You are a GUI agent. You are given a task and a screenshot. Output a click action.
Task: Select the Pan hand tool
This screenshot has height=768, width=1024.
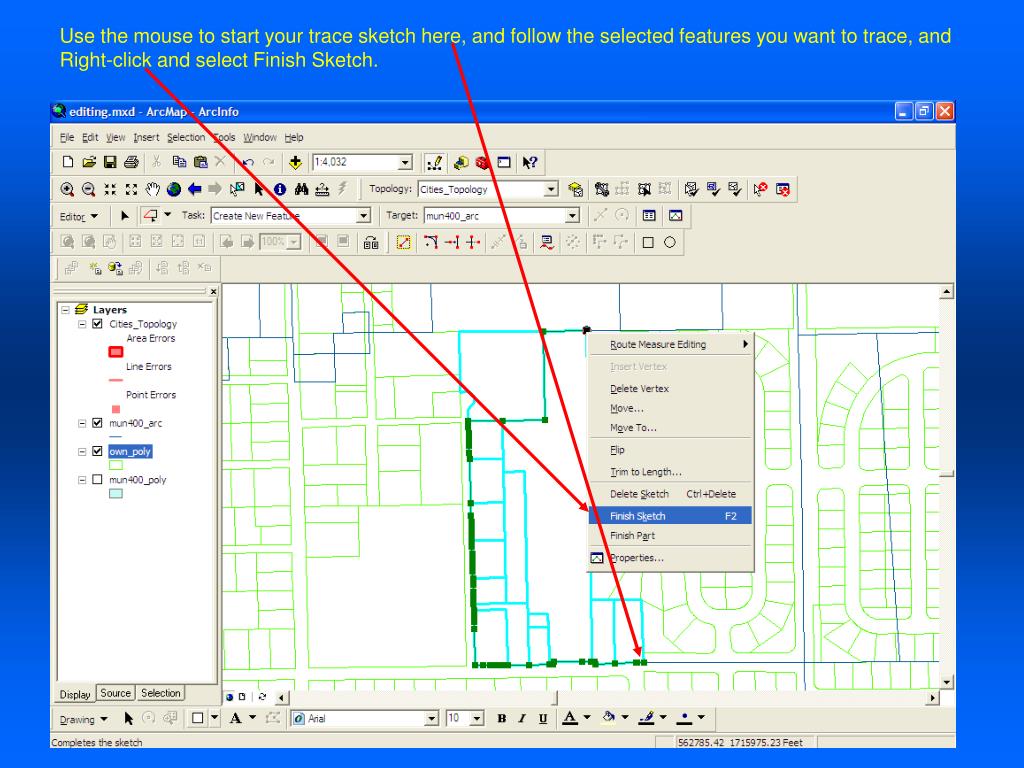152,189
